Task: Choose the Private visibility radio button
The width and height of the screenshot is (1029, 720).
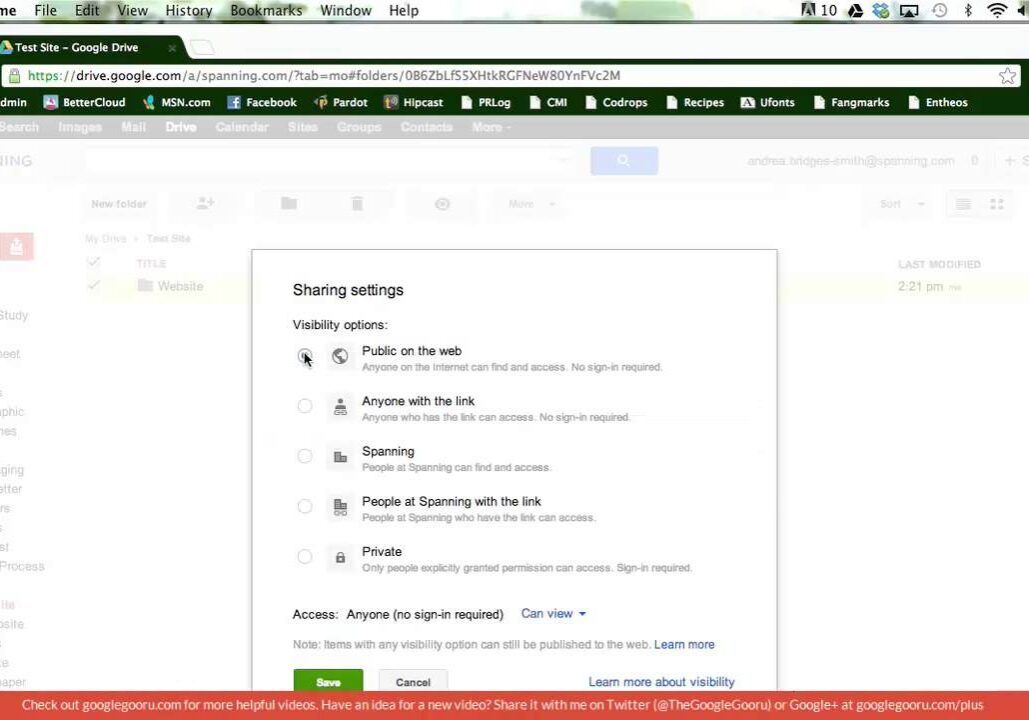Action: click(x=304, y=557)
